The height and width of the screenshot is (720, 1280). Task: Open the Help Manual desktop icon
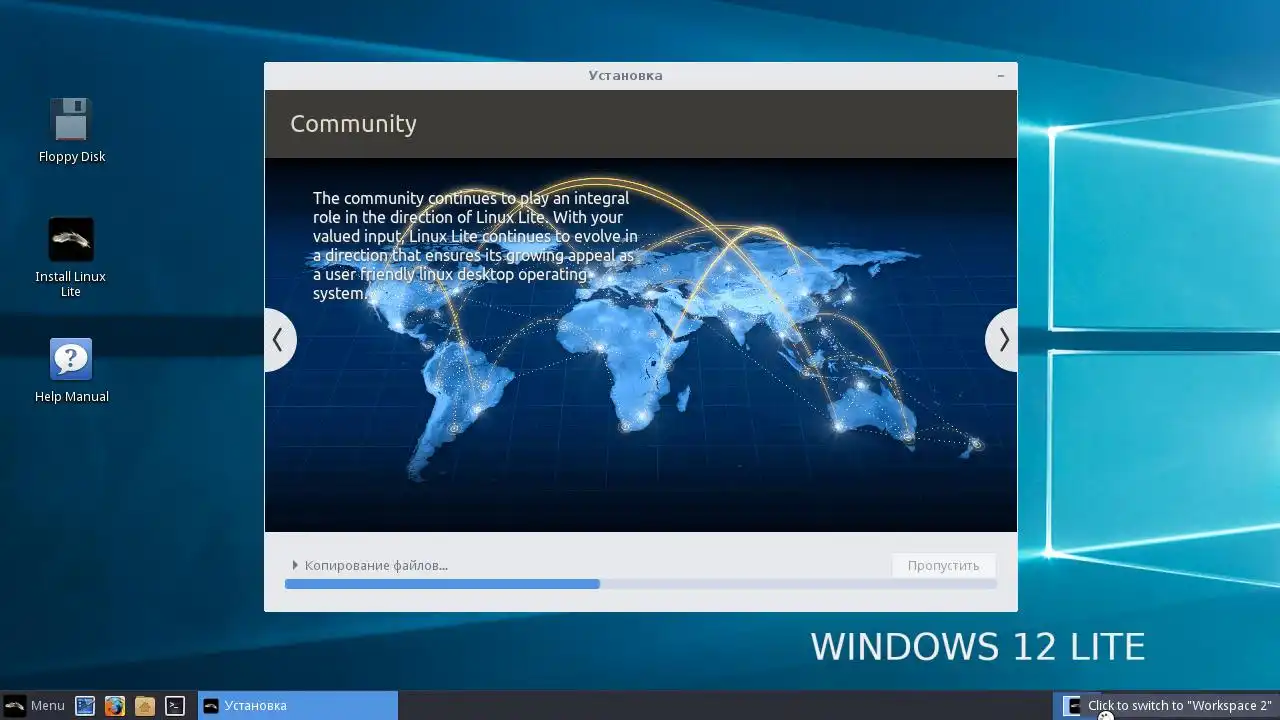[71, 370]
